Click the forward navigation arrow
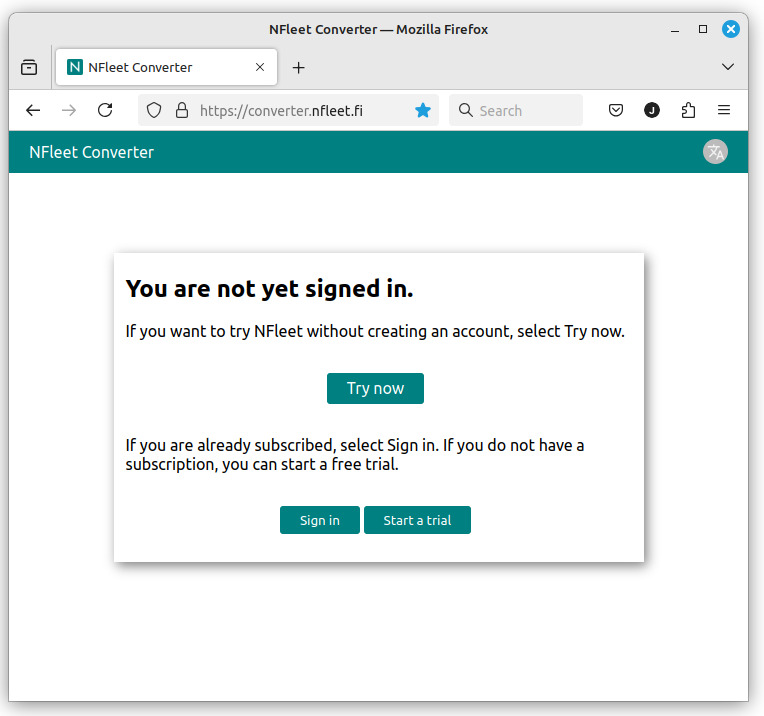 [69, 110]
